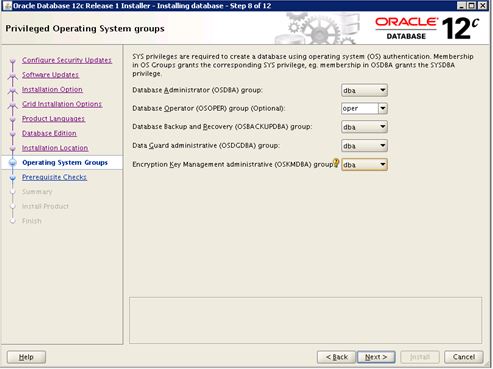This screenshot has width=493, height=369.
Task: Open the Database Administrator (OSDBA) group dropdown
Action: click(x=364, y=90)
